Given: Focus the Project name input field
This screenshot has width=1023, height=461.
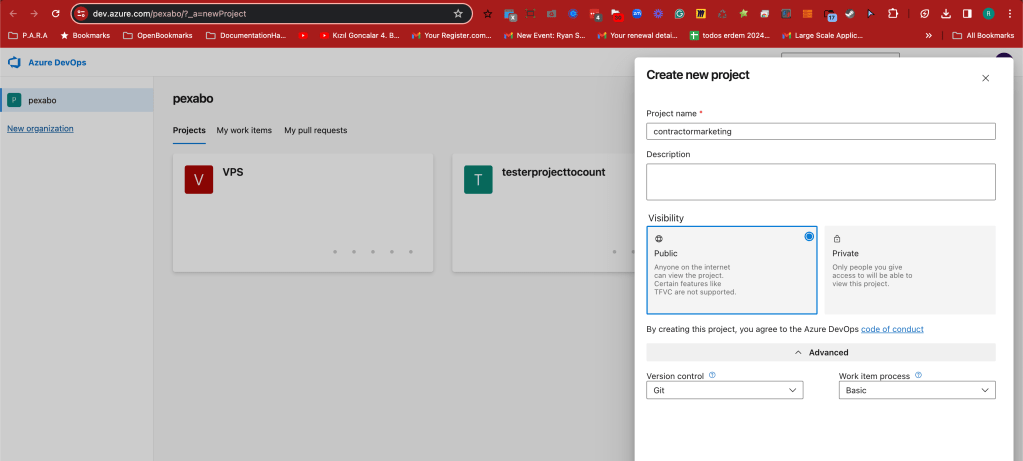Looking at the screenshot, I should 821,131.
